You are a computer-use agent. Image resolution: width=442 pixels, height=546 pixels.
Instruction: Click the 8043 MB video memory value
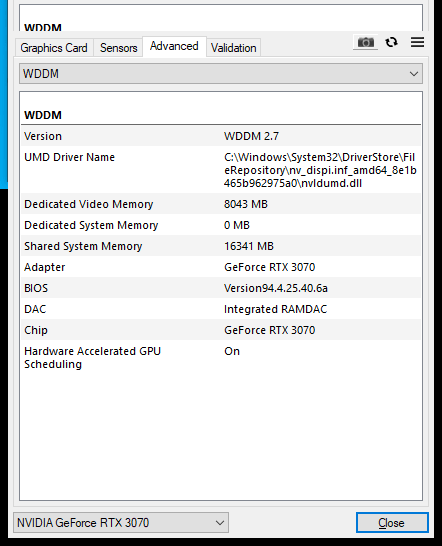[246, 204]
